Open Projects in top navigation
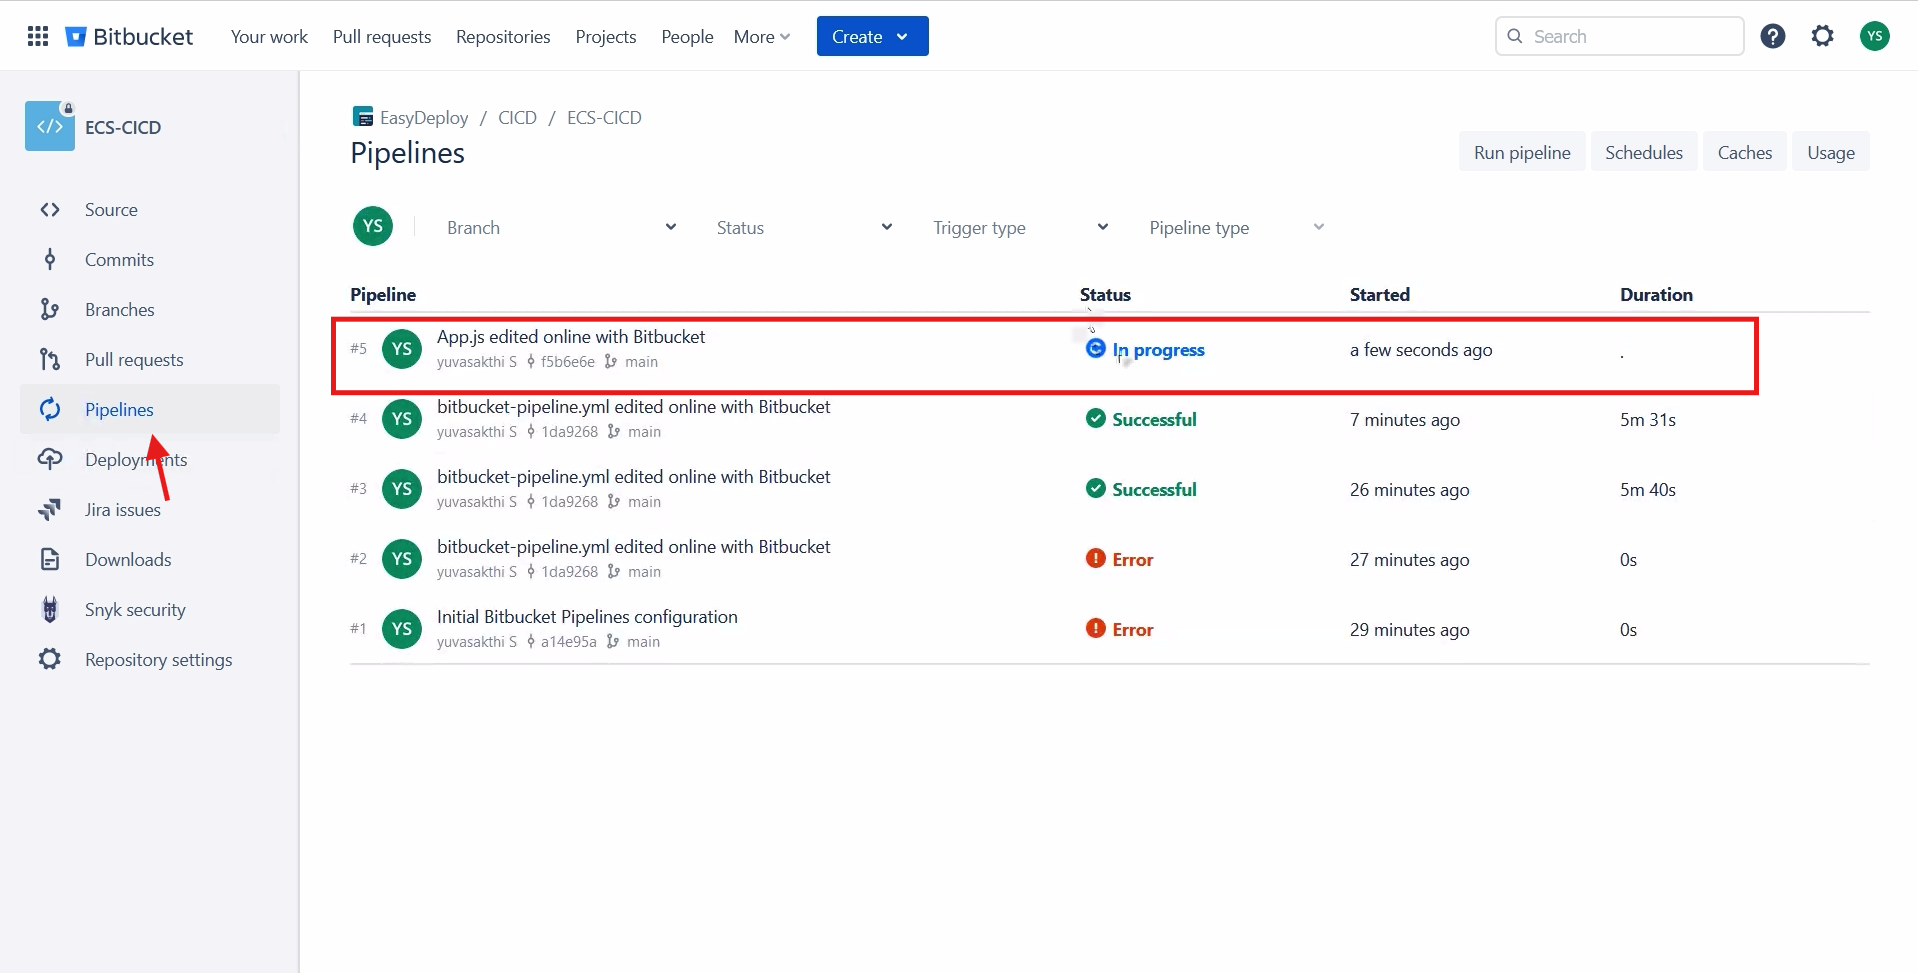Viewport: 1918px width, 973px height. (606, 37)
